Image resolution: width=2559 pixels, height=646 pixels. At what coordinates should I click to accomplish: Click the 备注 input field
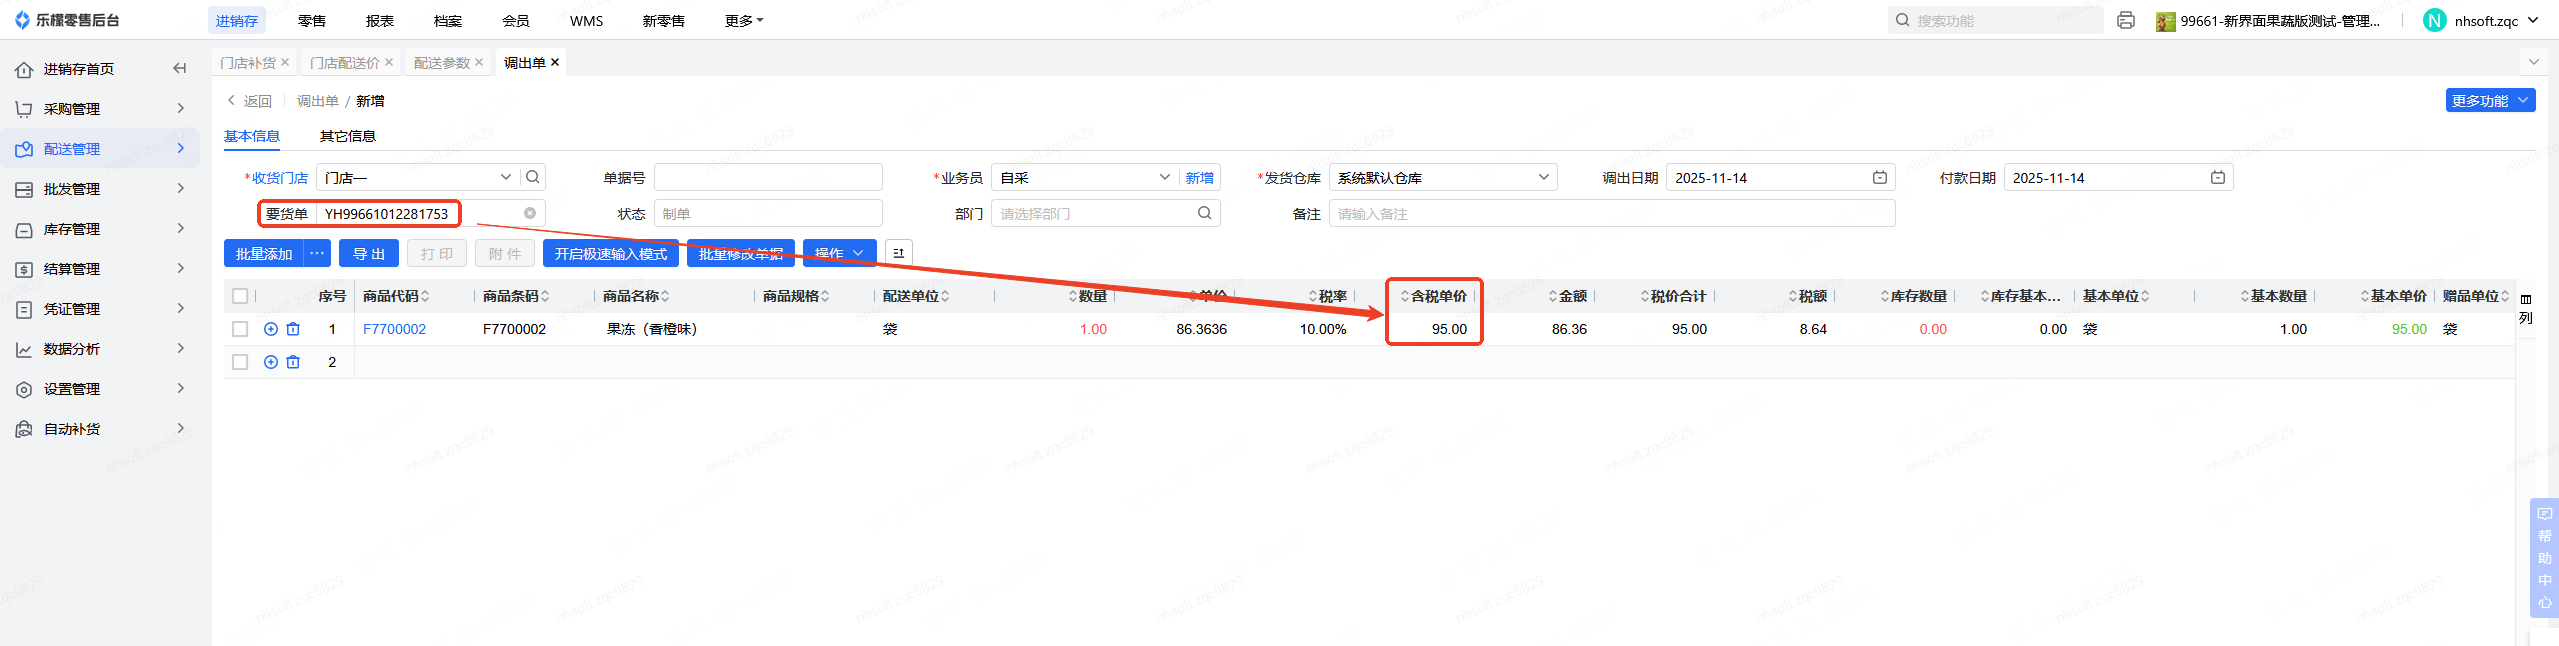(1611, 213)
